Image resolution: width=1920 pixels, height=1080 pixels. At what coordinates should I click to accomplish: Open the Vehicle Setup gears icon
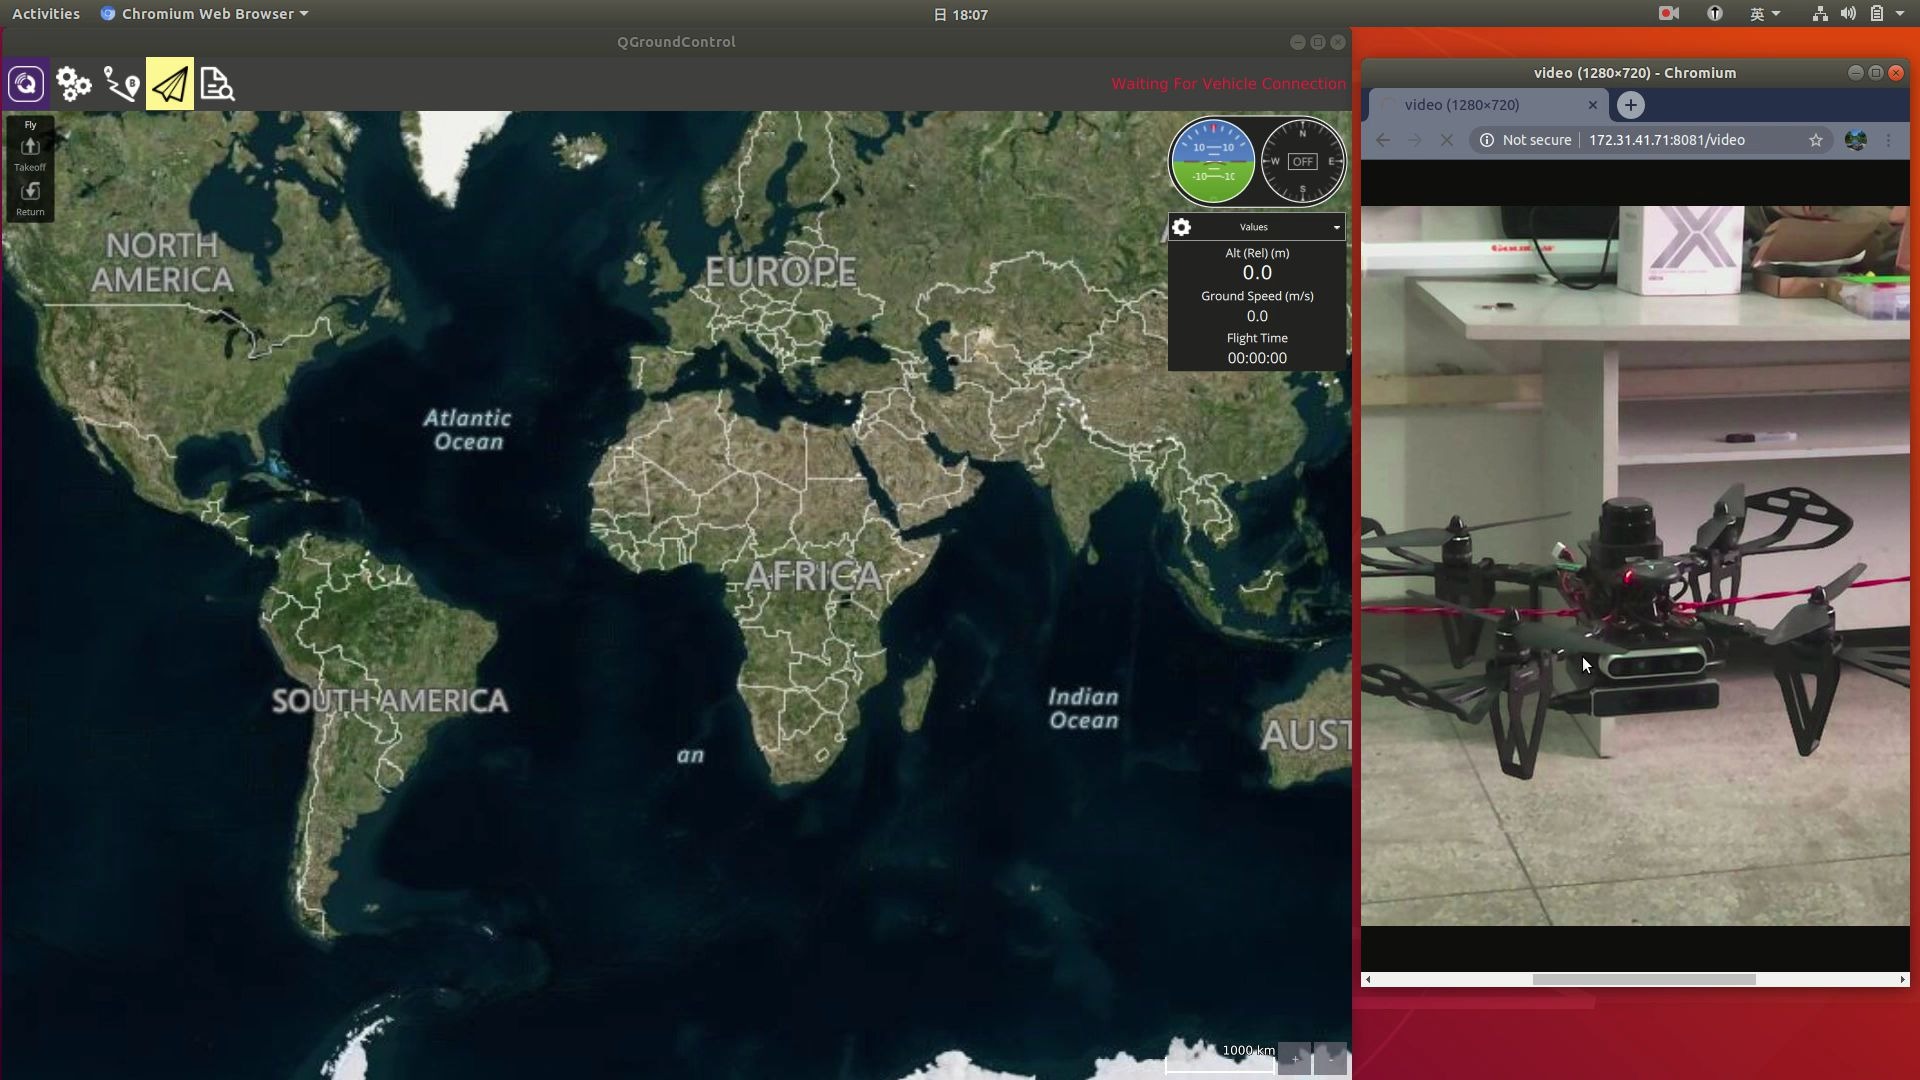tap(73, 84)
